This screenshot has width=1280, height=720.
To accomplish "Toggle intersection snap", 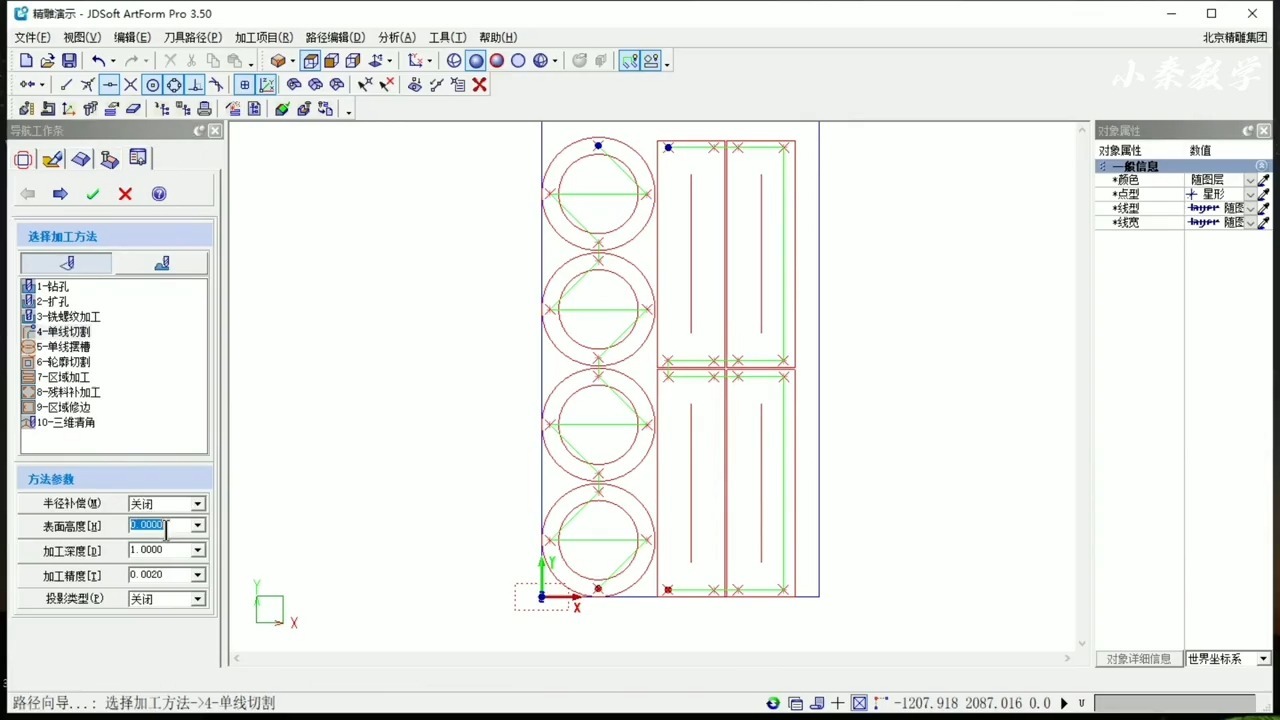I will (x=130, y=85).
